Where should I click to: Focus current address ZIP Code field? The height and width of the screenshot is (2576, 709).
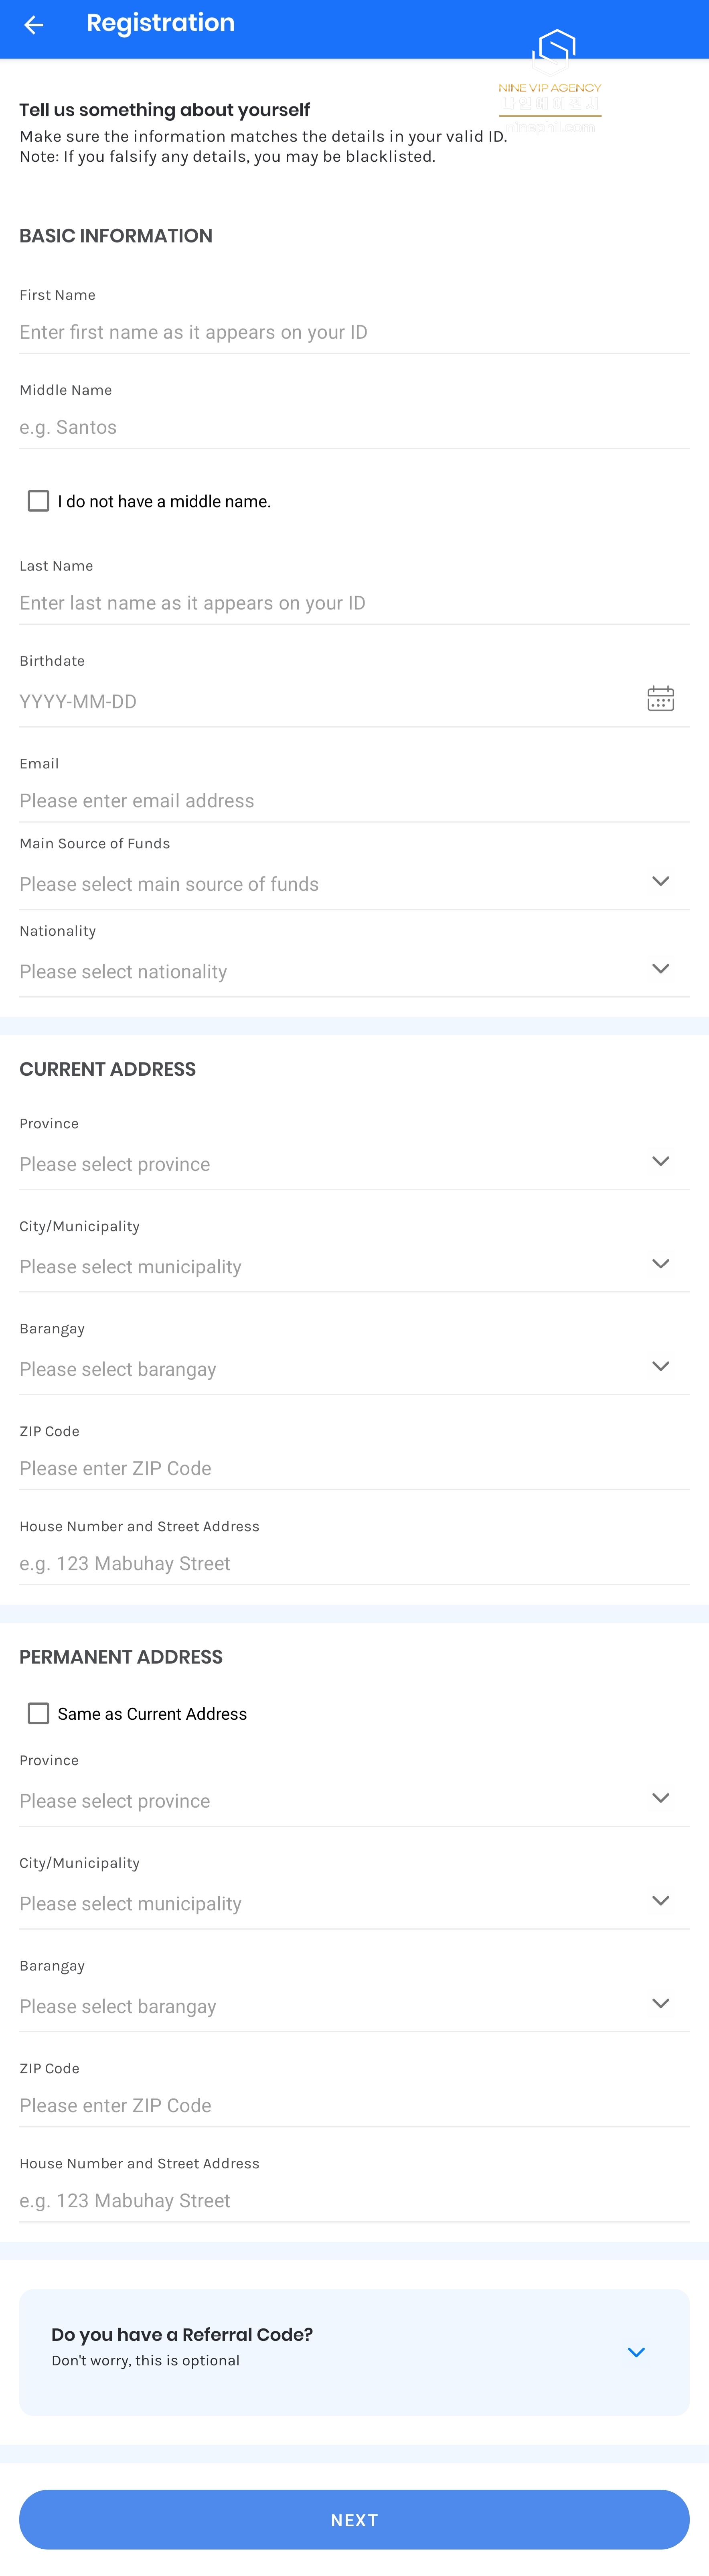(x=354, y=1468)
